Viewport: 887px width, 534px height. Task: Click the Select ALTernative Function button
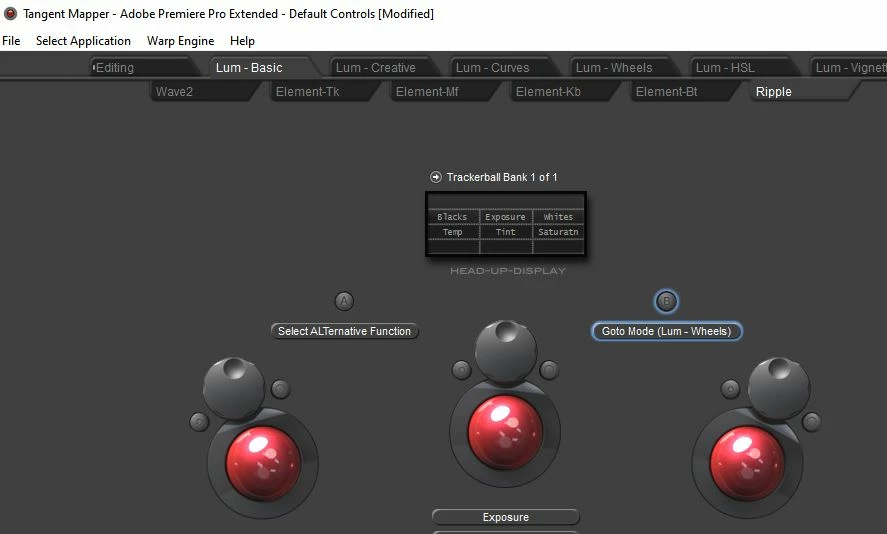point(345,331)
